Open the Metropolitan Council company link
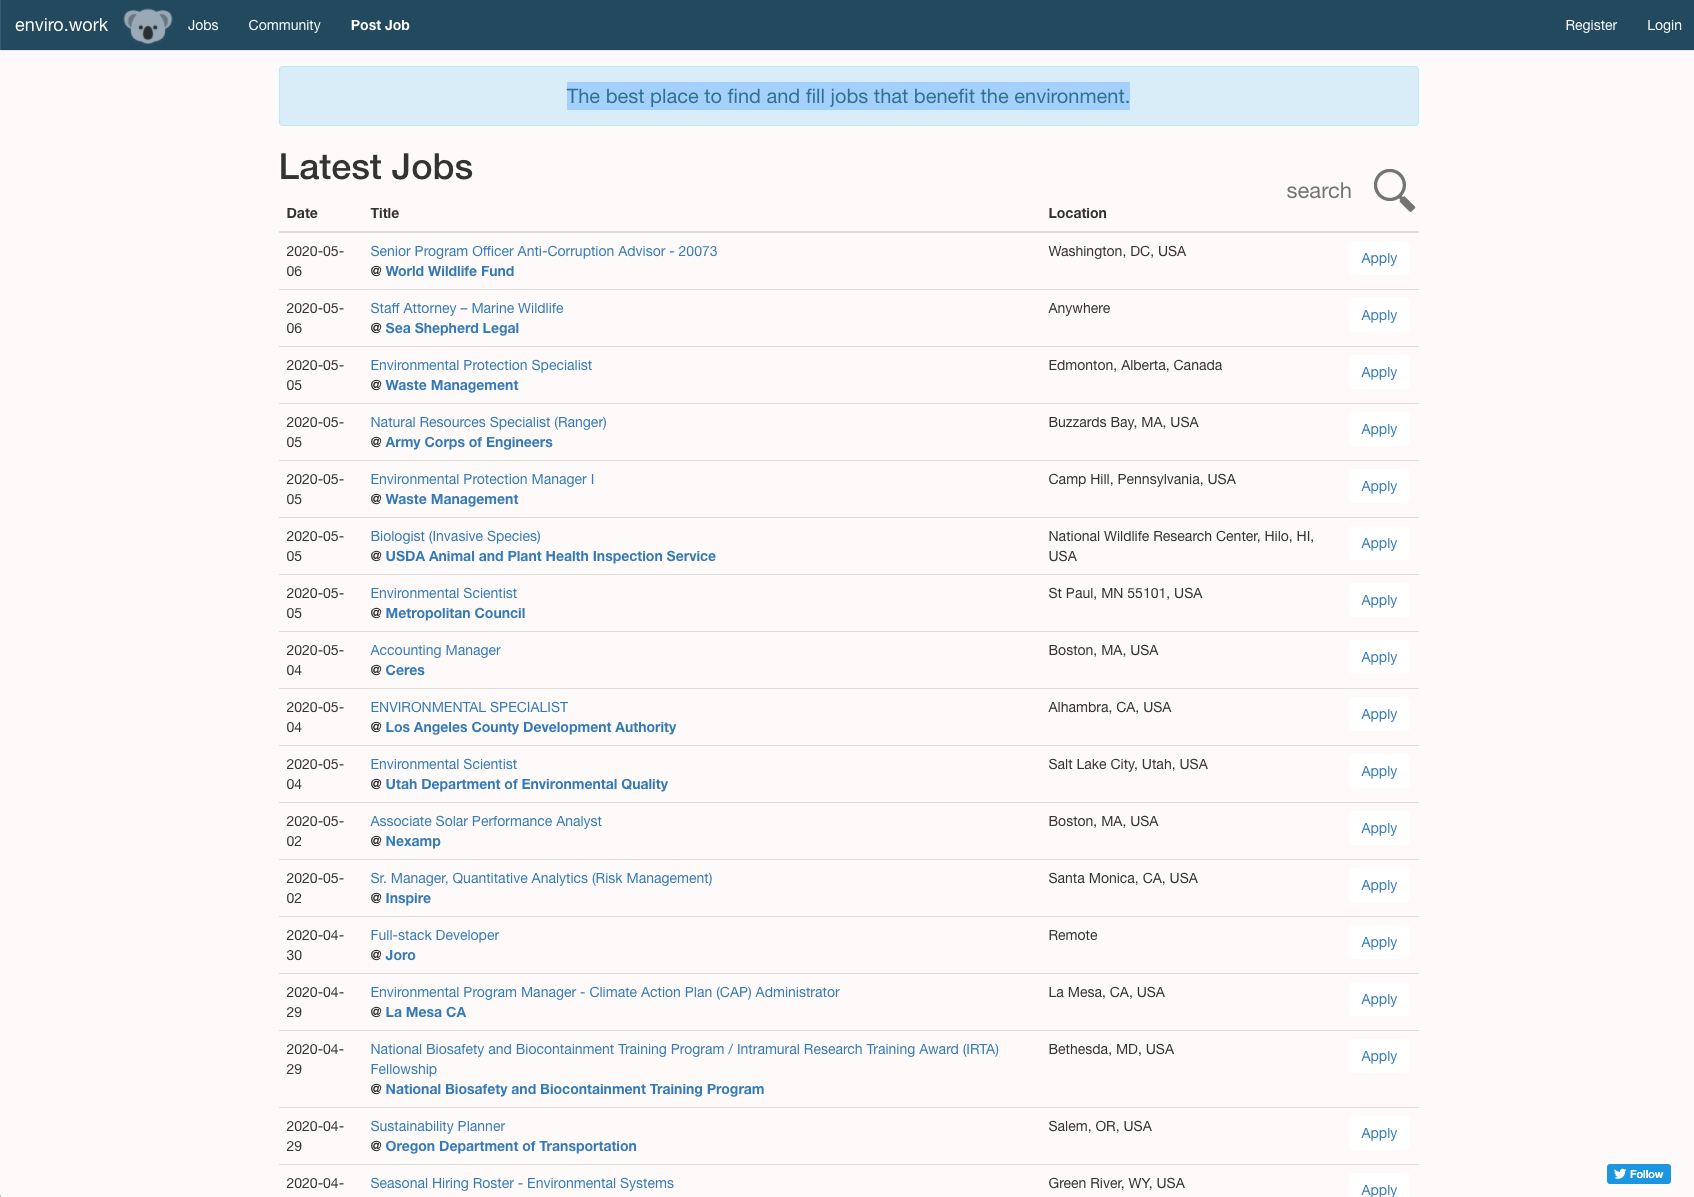The height and width of the screenshot is (1197, 1694). [455, 613]
